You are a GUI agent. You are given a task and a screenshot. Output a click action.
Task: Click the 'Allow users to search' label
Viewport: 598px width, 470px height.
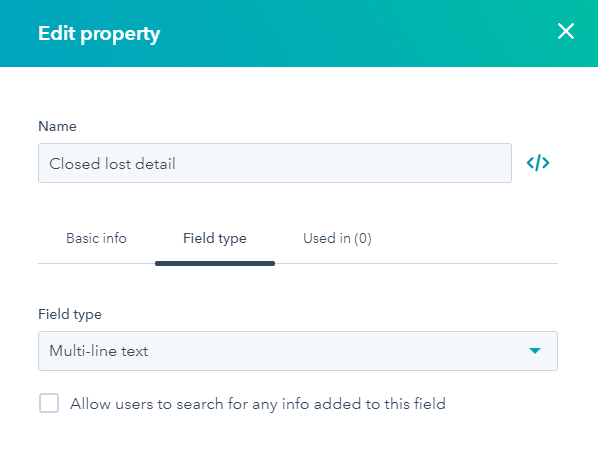(x=258, y=404)
